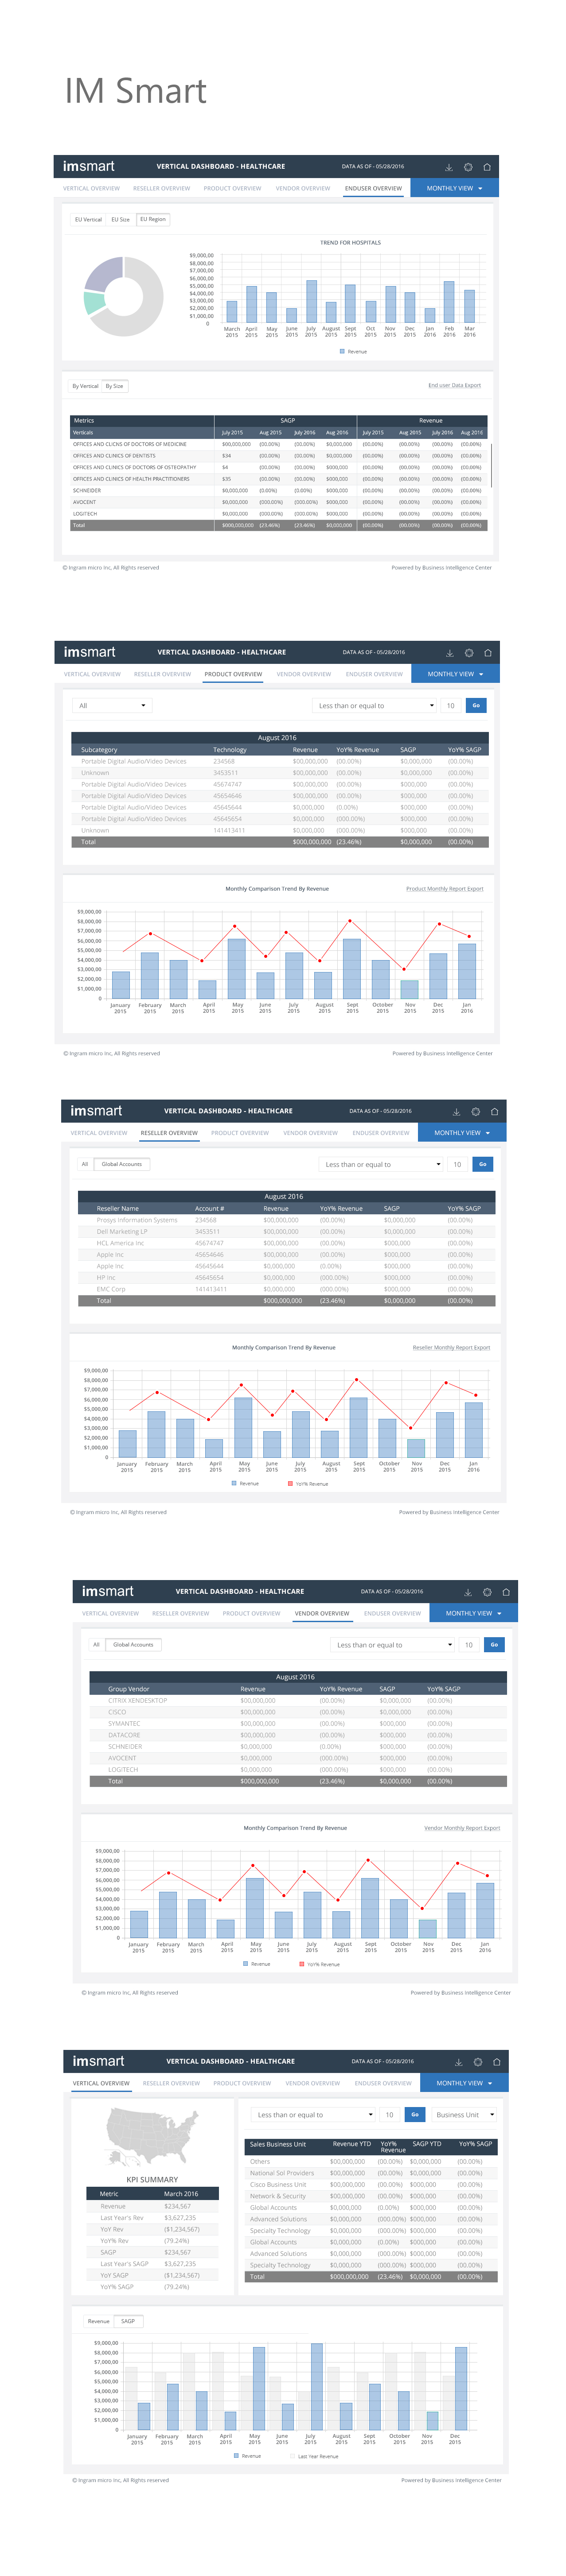The height and width of the screenshot is (2576, 566).
Task: Click imsmart logo in Vertical Overview dashboard
Action: (x=99, y=2061)
